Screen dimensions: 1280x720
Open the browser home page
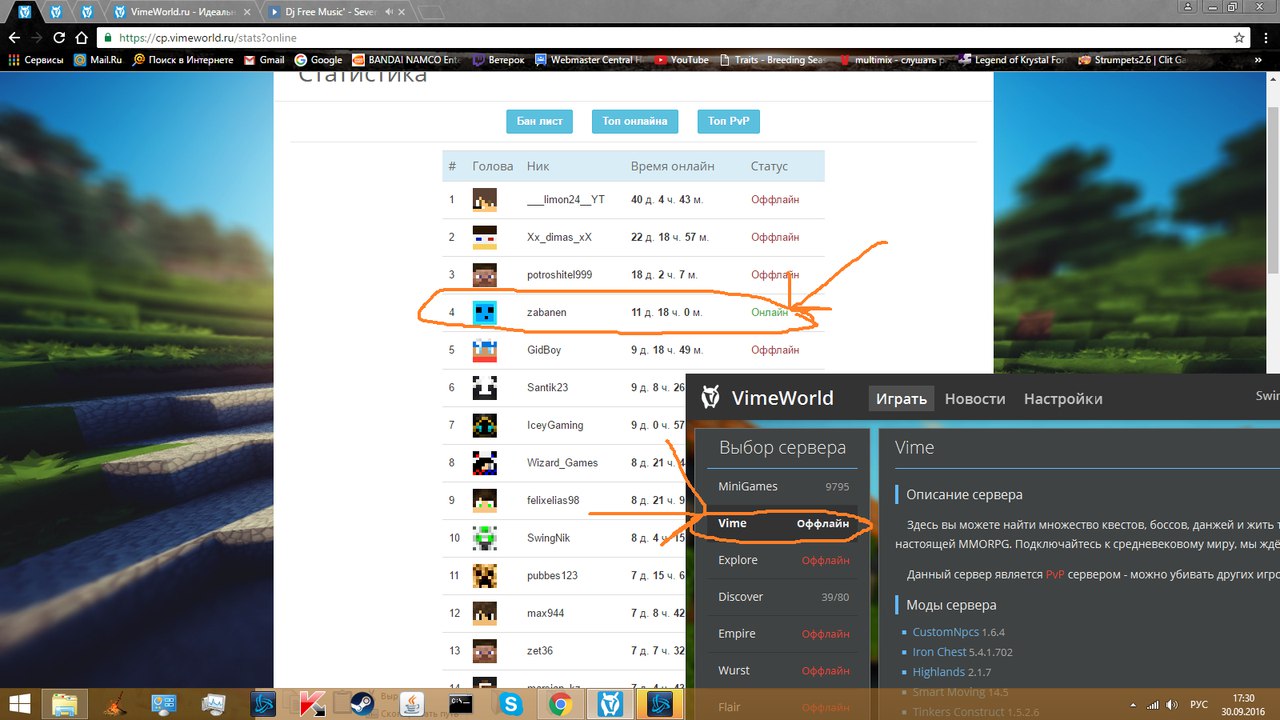[82, 37]
